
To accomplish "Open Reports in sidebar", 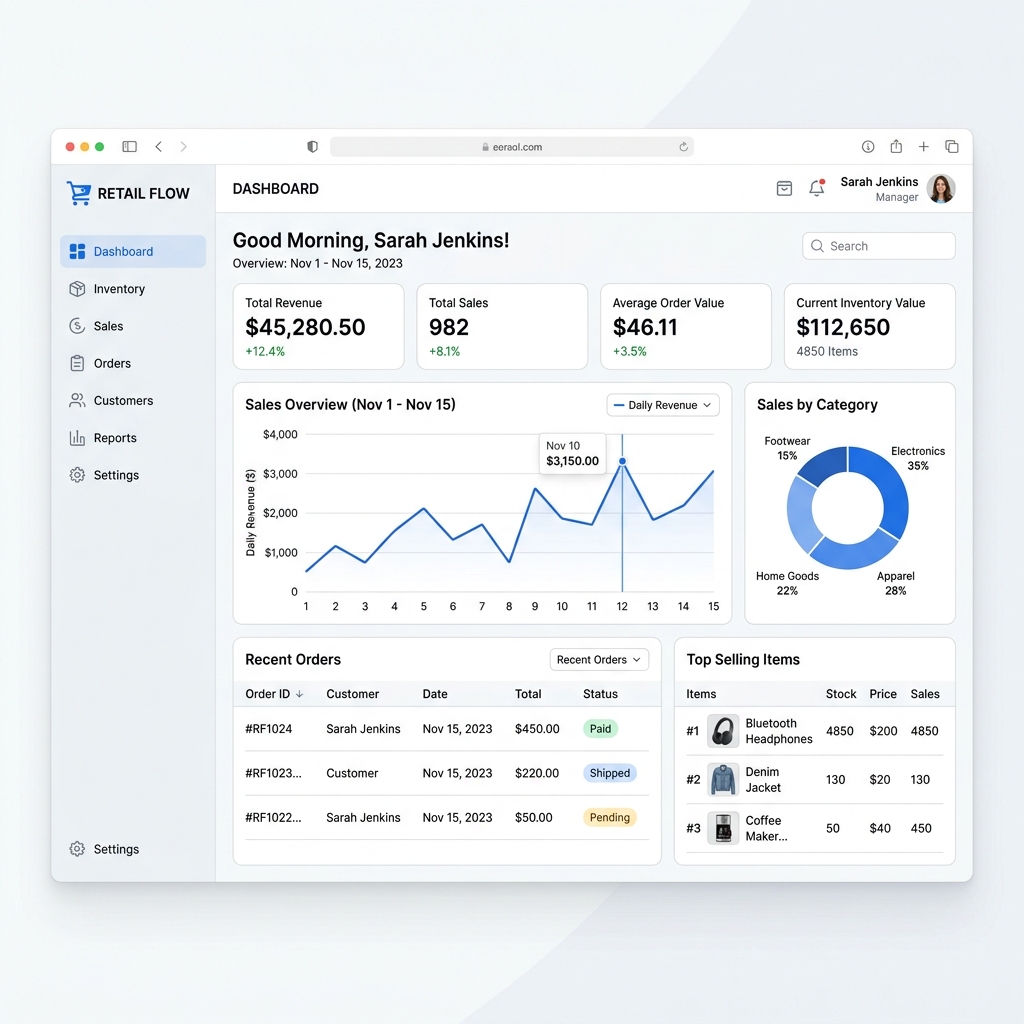I will [133, 438].
